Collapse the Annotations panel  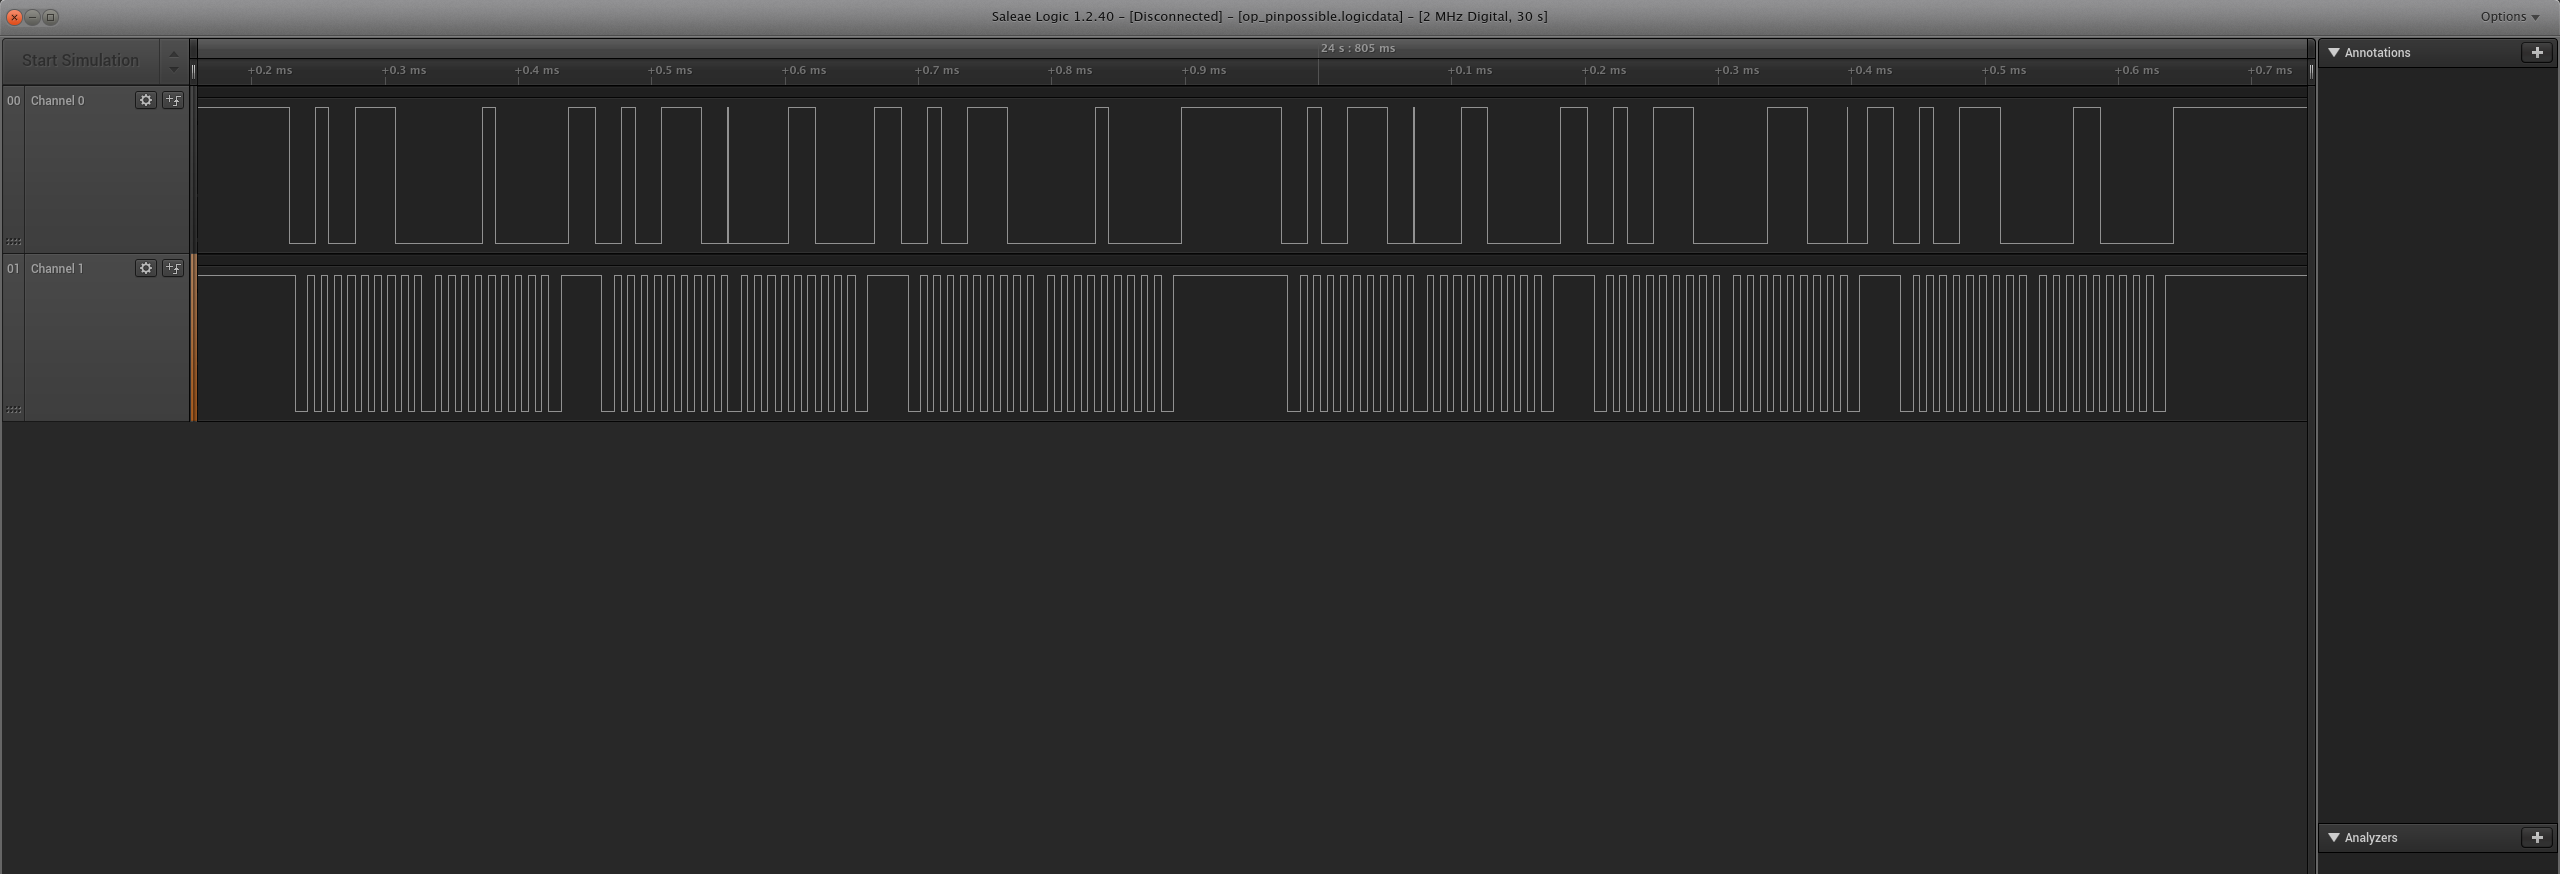(x=2334, y=53)
